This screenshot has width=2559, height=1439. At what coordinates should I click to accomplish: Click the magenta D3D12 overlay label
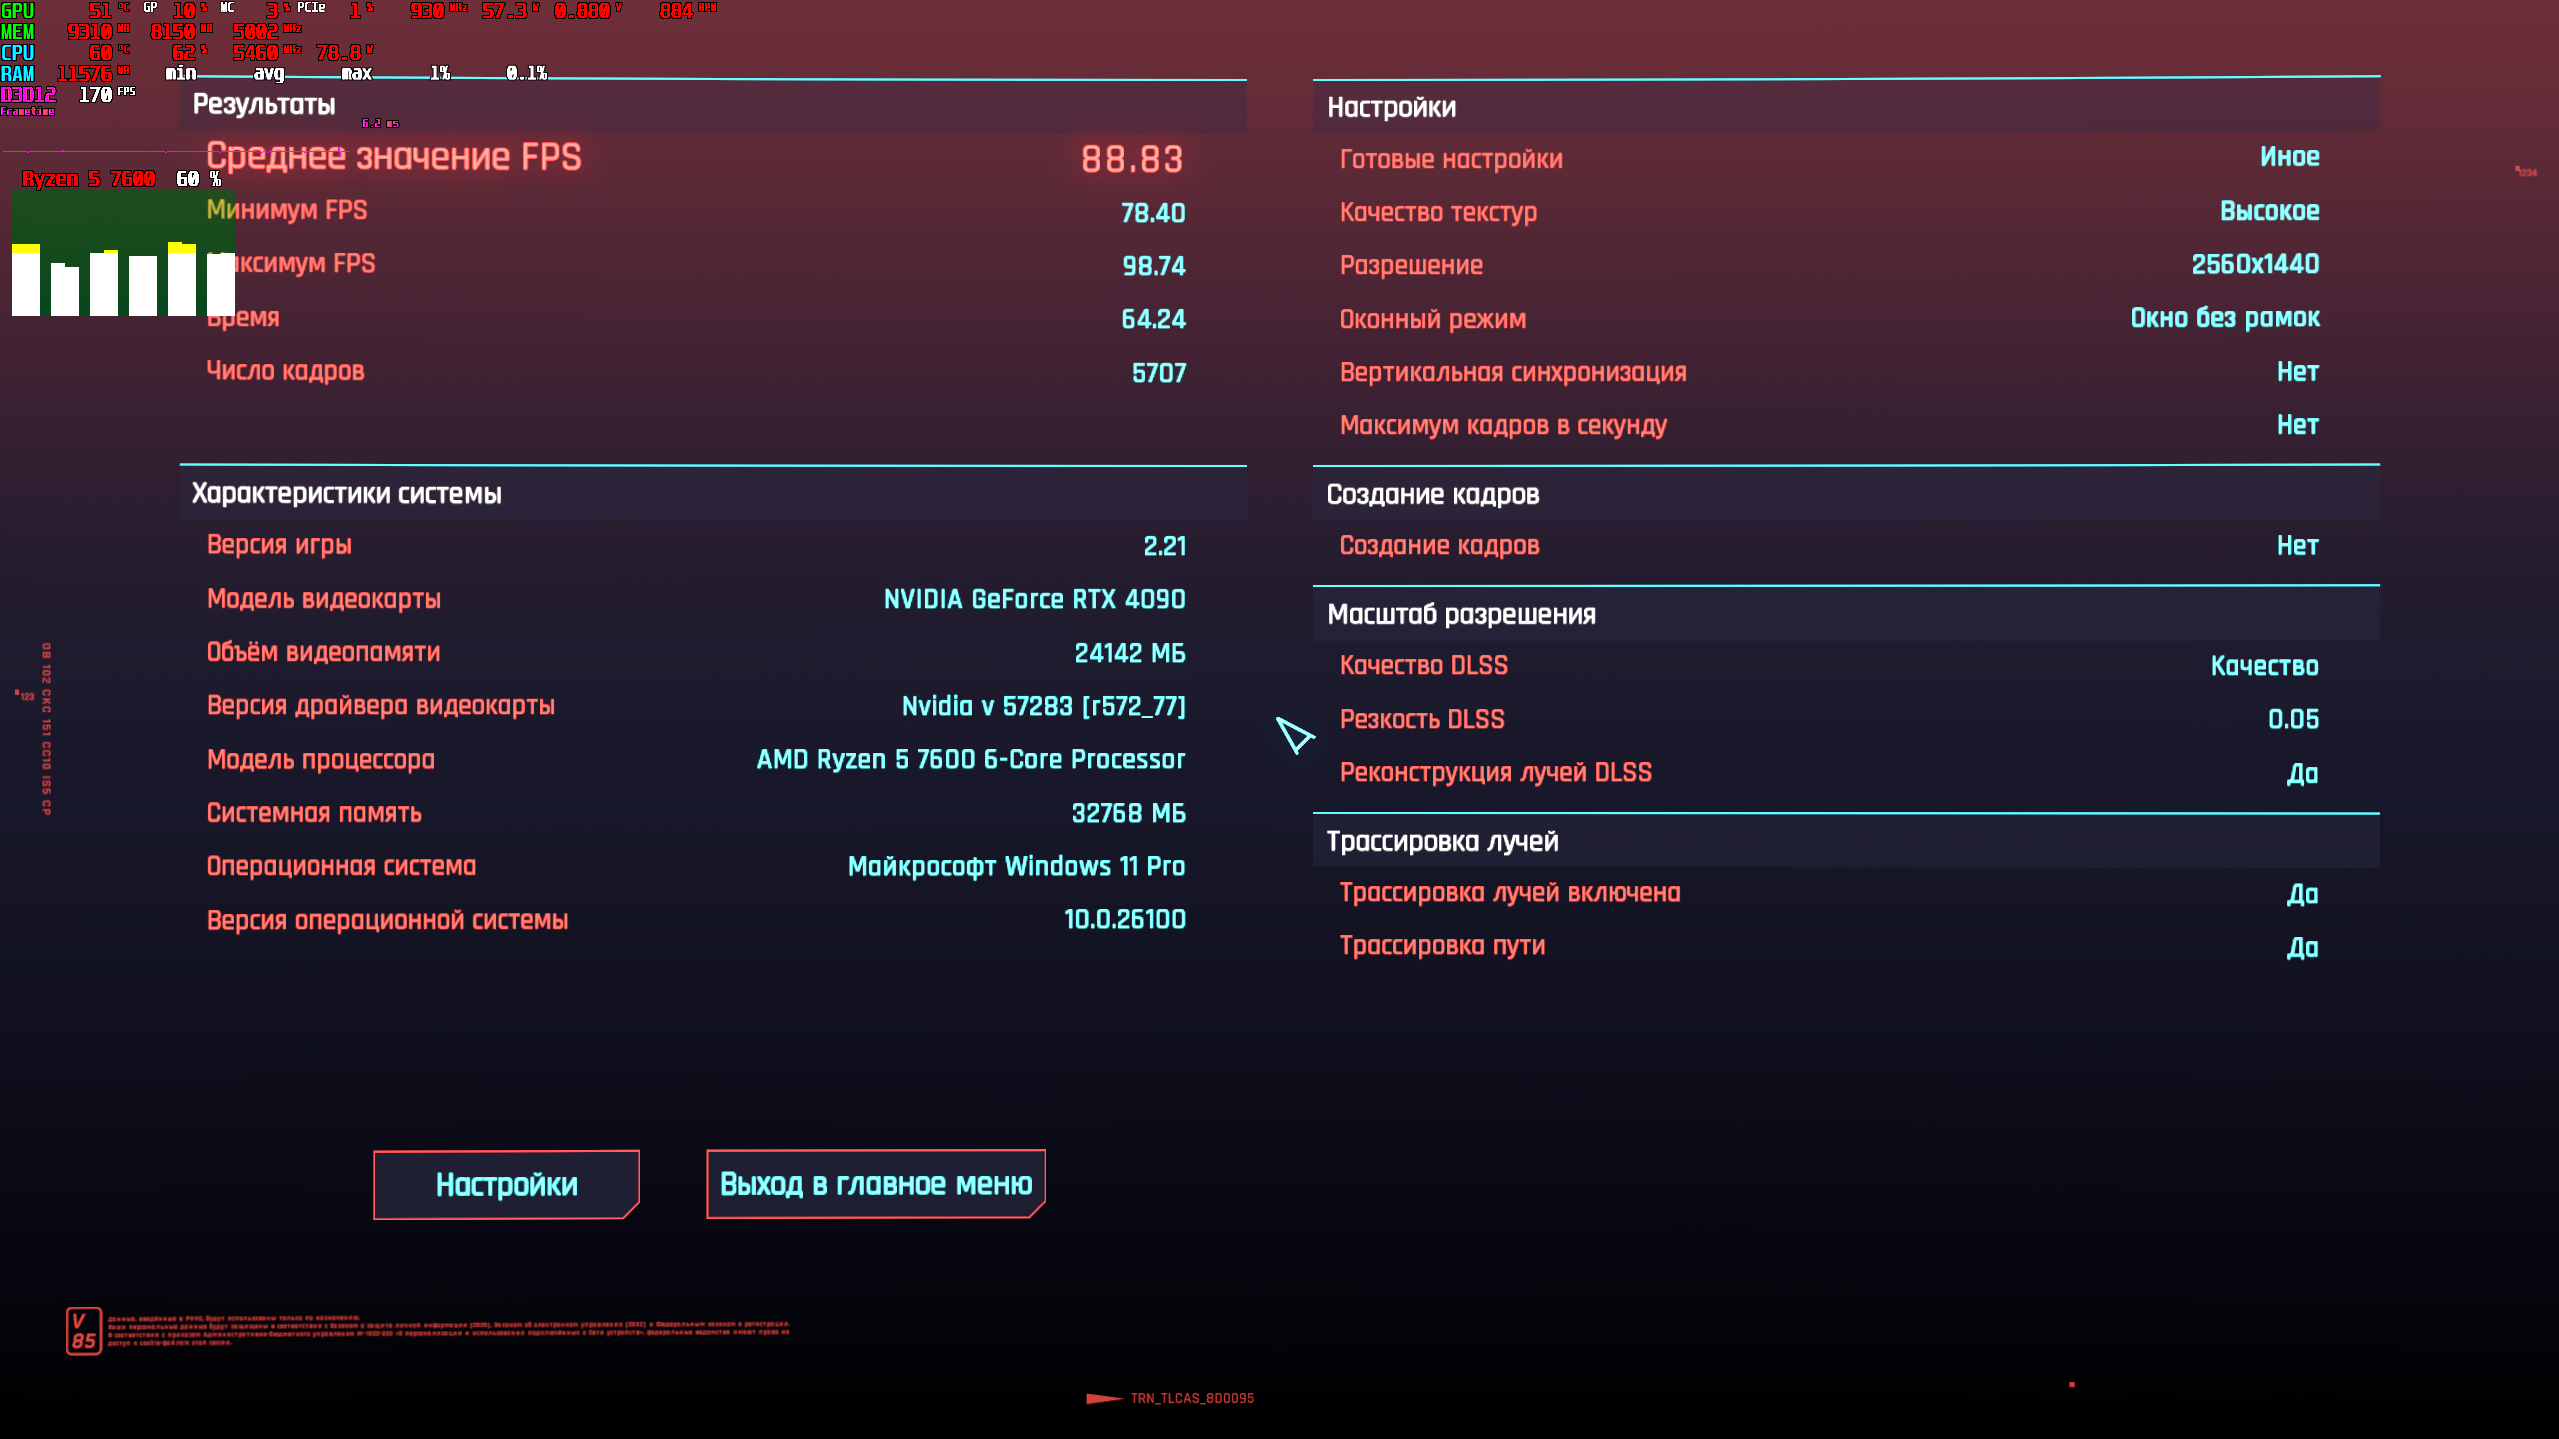click(28, 95)
